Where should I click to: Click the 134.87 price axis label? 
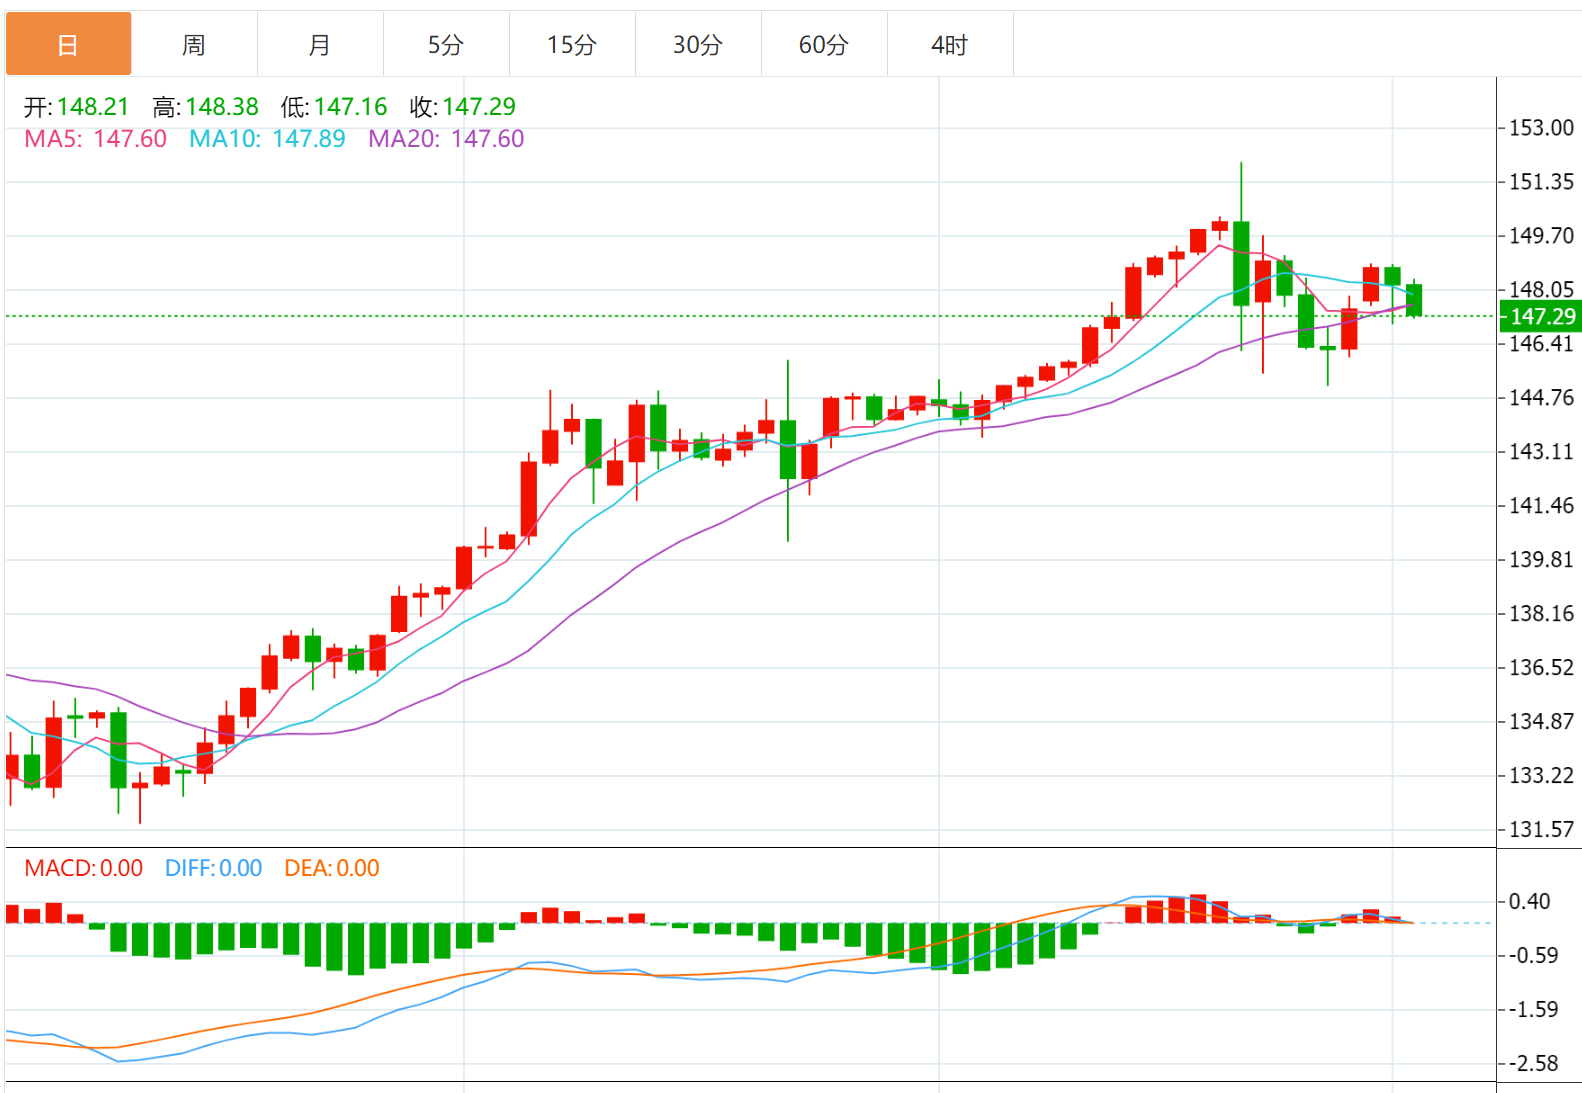tap(1541, 722)
